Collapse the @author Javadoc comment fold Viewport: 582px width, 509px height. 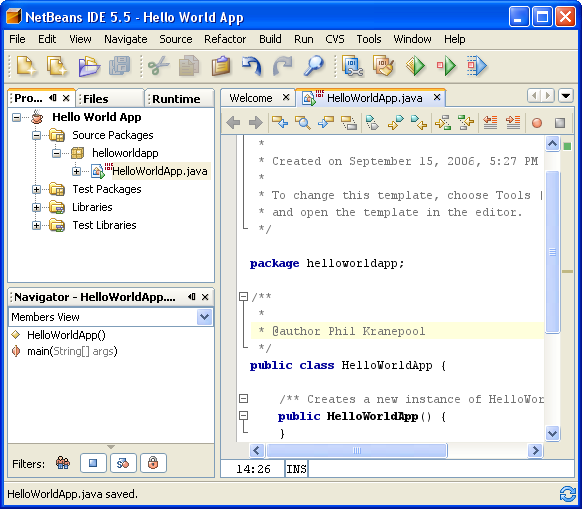tap(243, 296)
